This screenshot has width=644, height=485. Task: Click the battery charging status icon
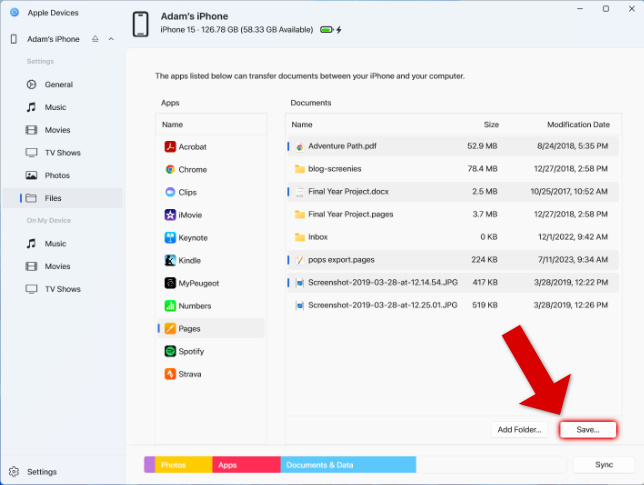coord(331,30)
